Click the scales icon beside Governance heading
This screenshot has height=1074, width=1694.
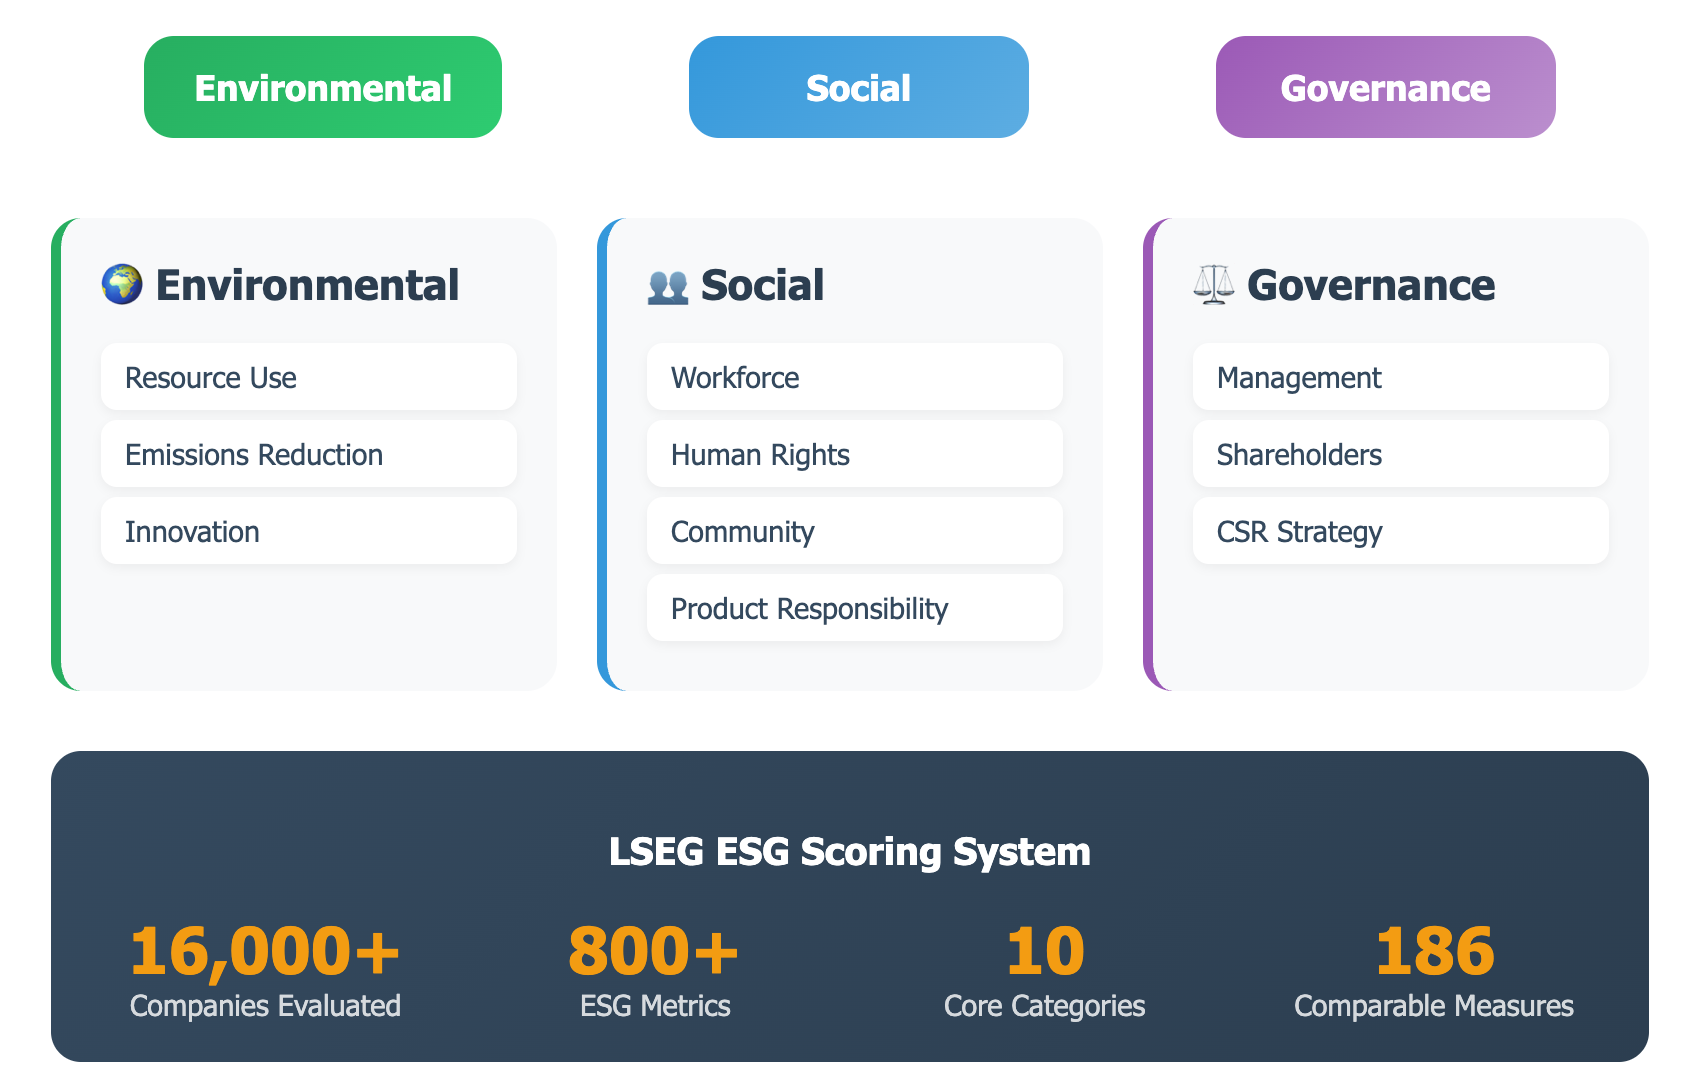1213,285
